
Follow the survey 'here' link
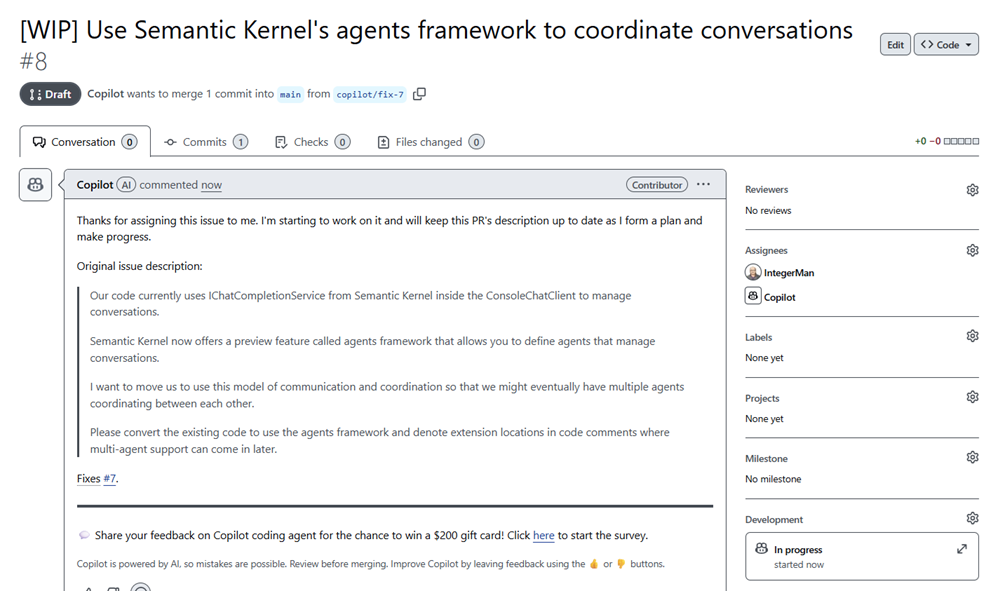tap(543, 535)
